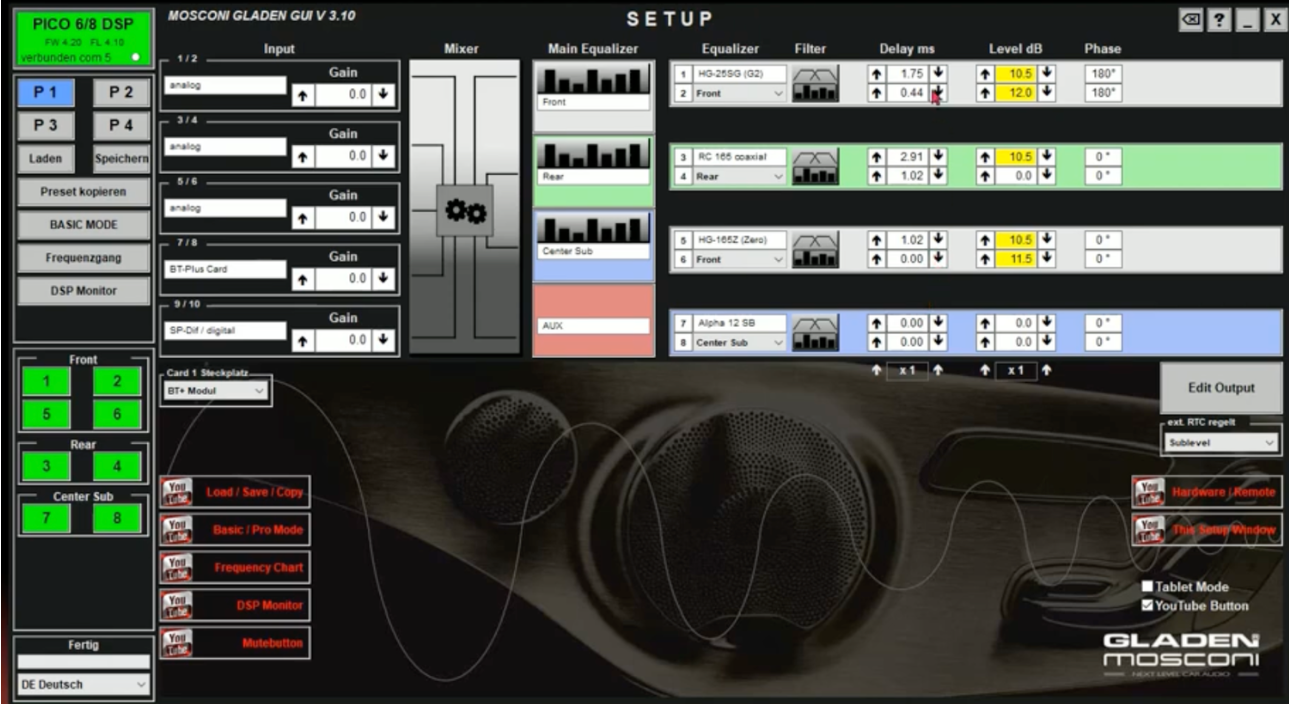
Task: Select preset P 1
Action: 46,92
